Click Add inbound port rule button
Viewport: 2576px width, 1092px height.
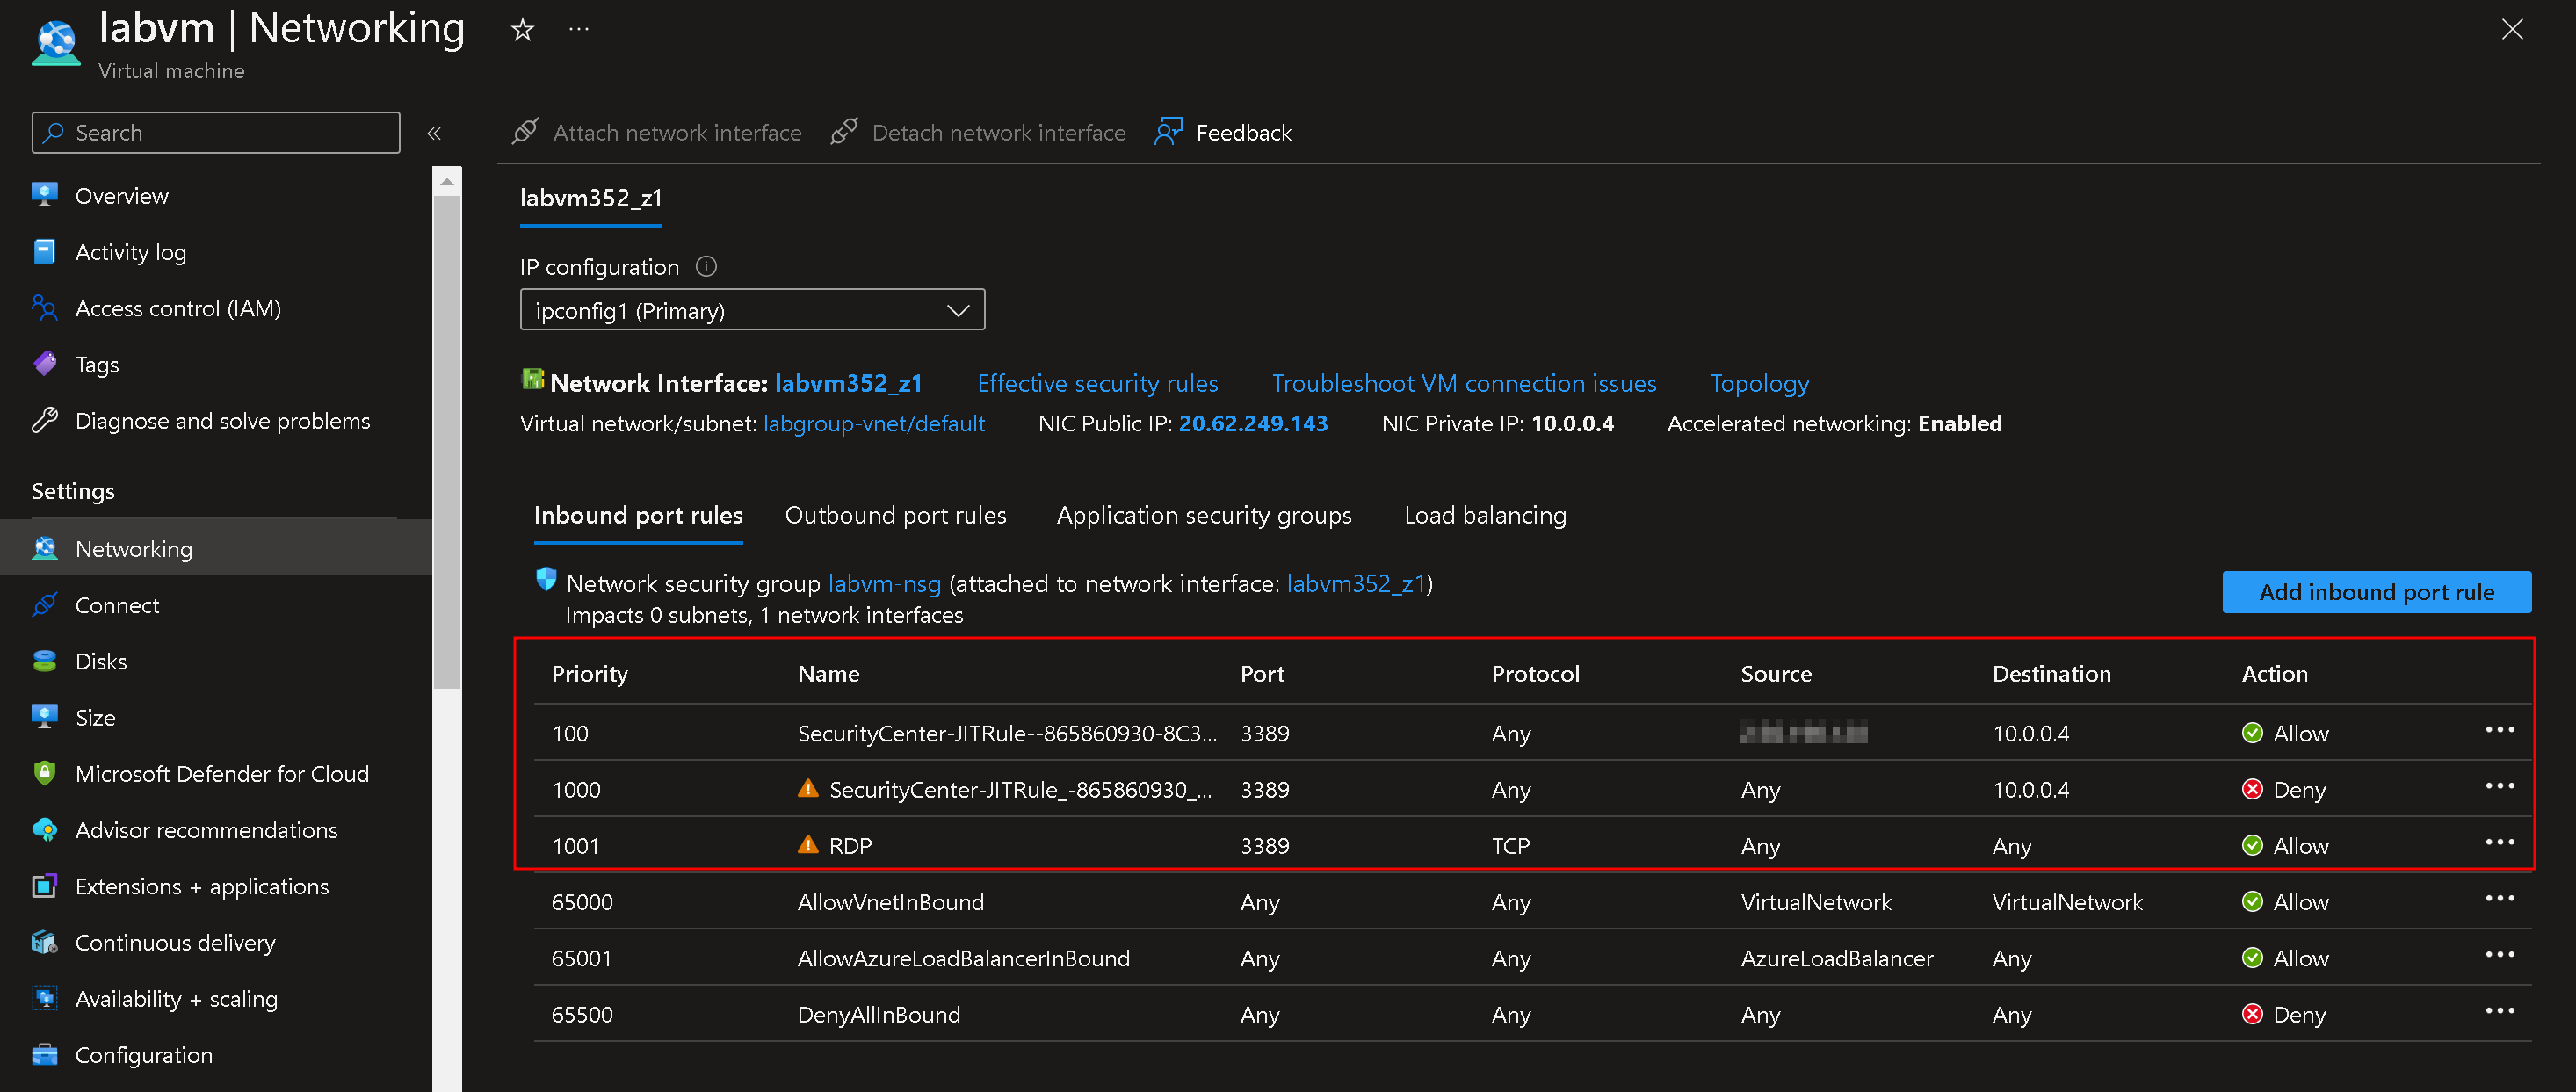(x=2376, y=592)
